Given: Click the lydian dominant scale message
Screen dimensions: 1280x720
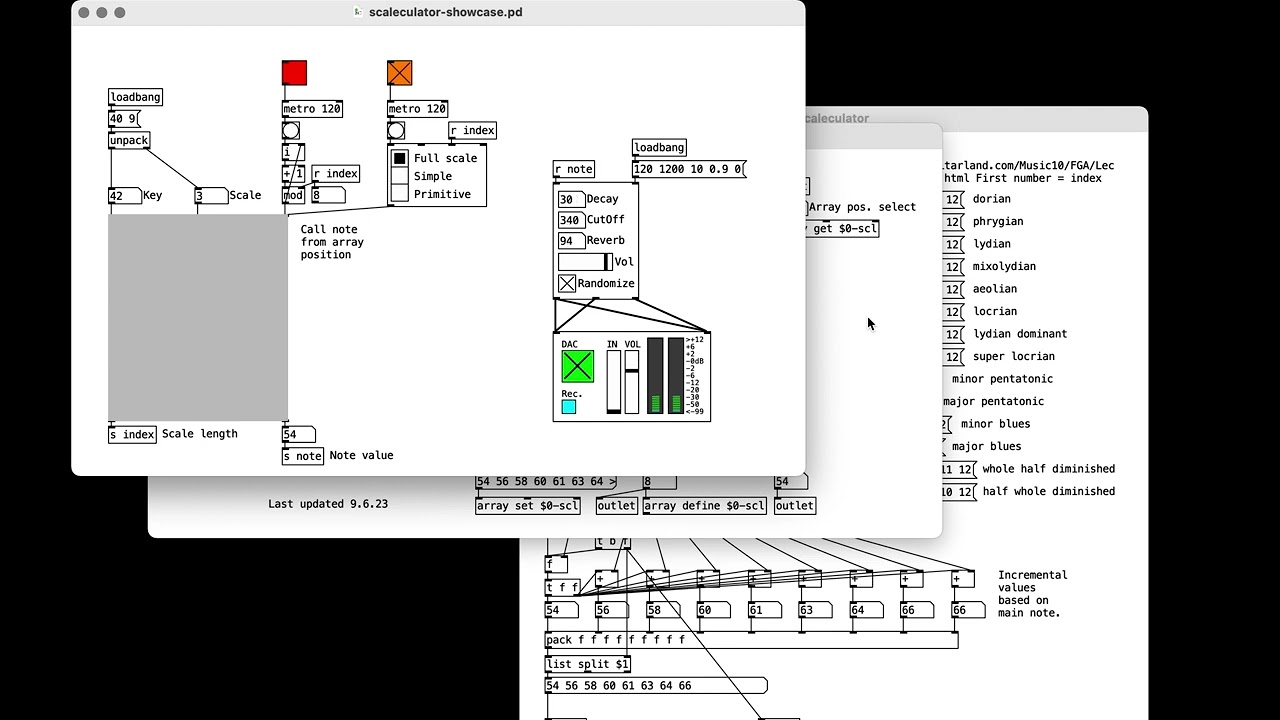Looking at the screenshot, I should pyautogui.click(x=954, y=334).
